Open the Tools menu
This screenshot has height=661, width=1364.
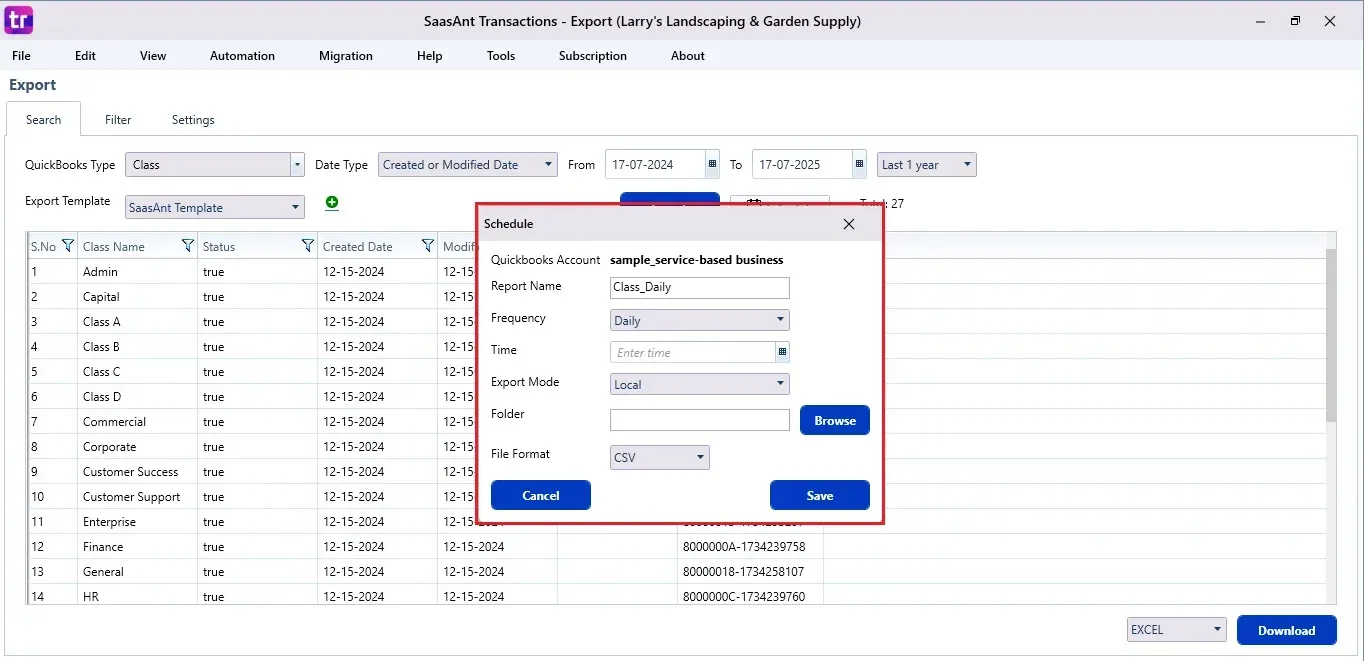point(501,56)
